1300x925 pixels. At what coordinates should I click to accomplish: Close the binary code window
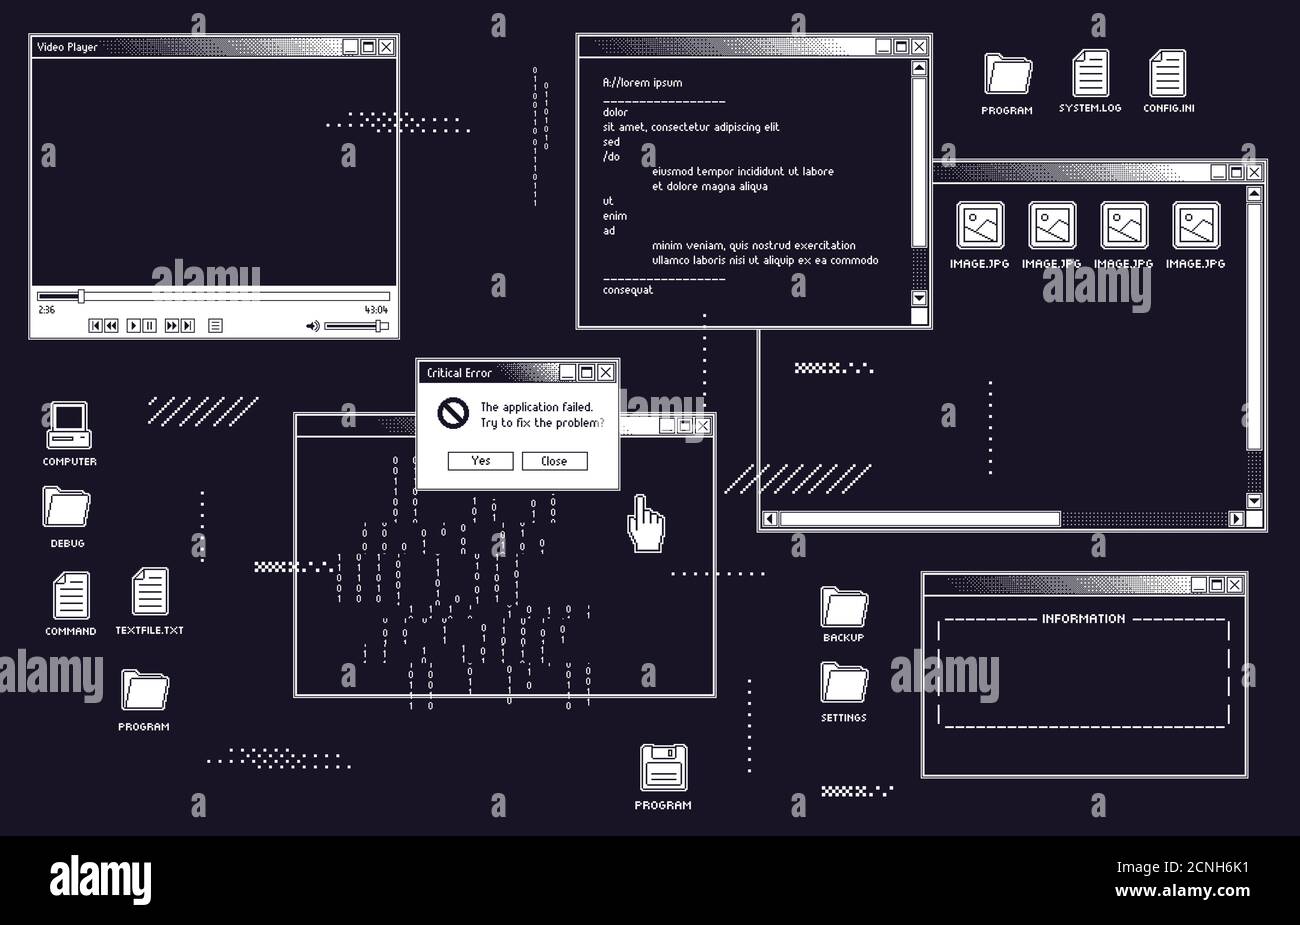pos(703,425)
